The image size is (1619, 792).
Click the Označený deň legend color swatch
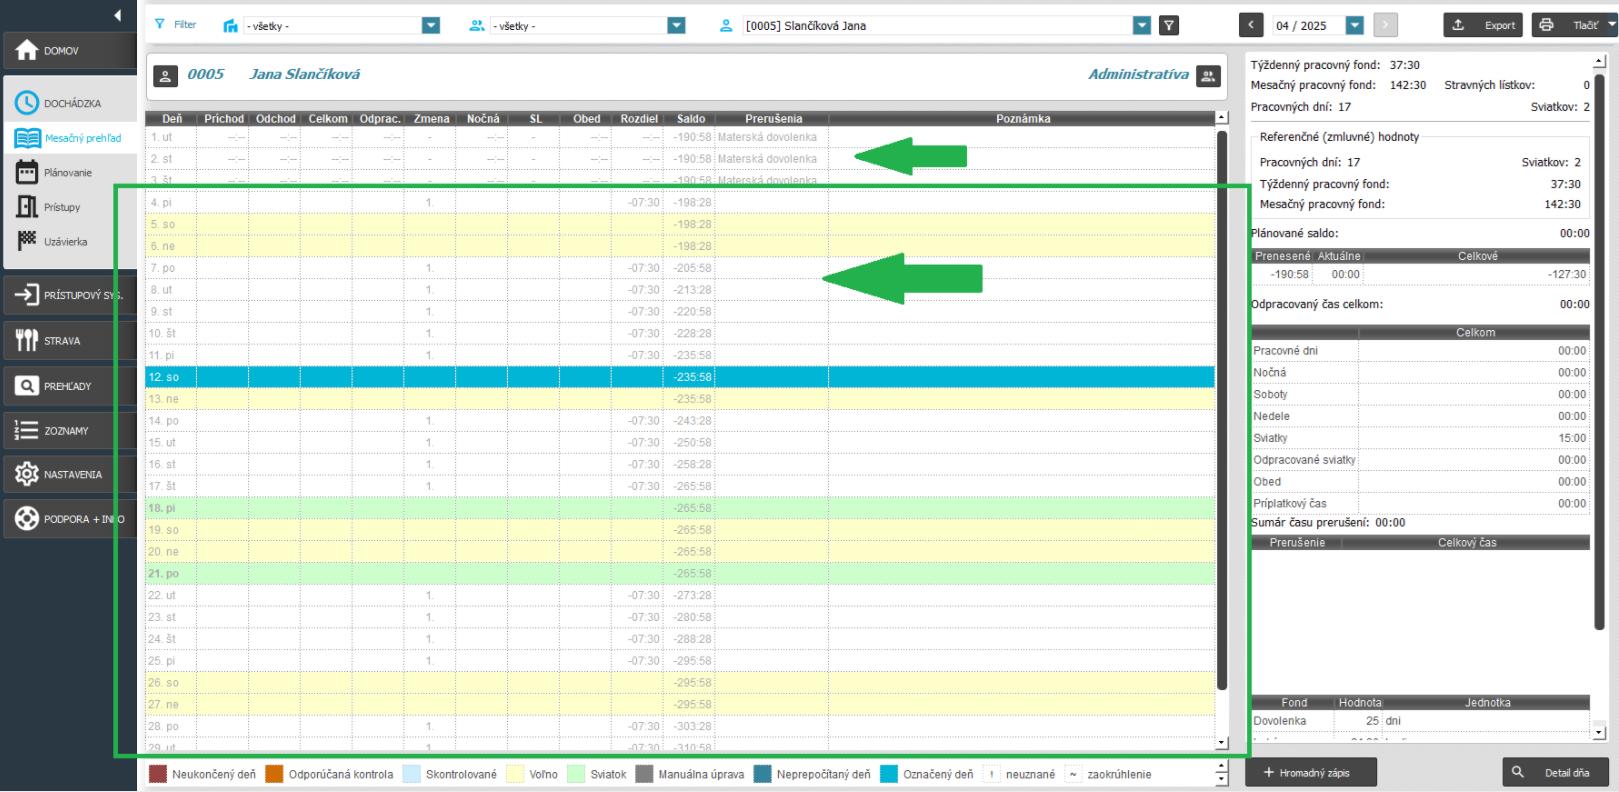click(x=888, y=774)
